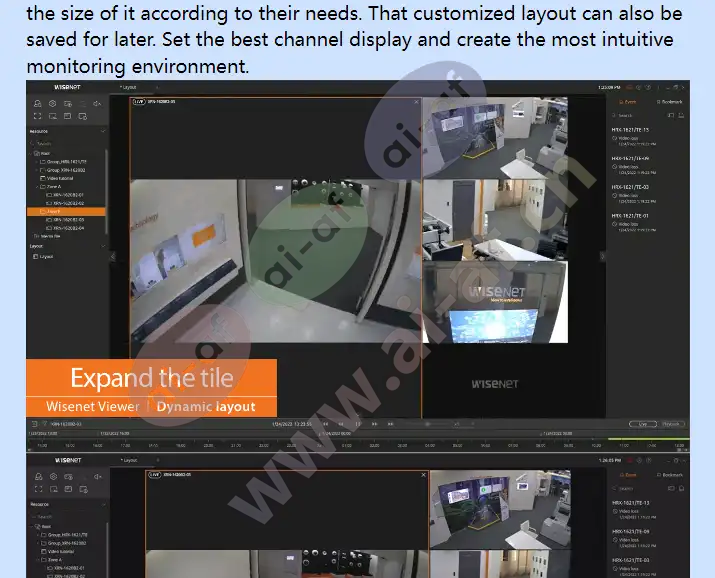Open settings gear icon in second viewer toolbar
The width and height of the screenshot is (715, 578).
[x=53, y=476]
